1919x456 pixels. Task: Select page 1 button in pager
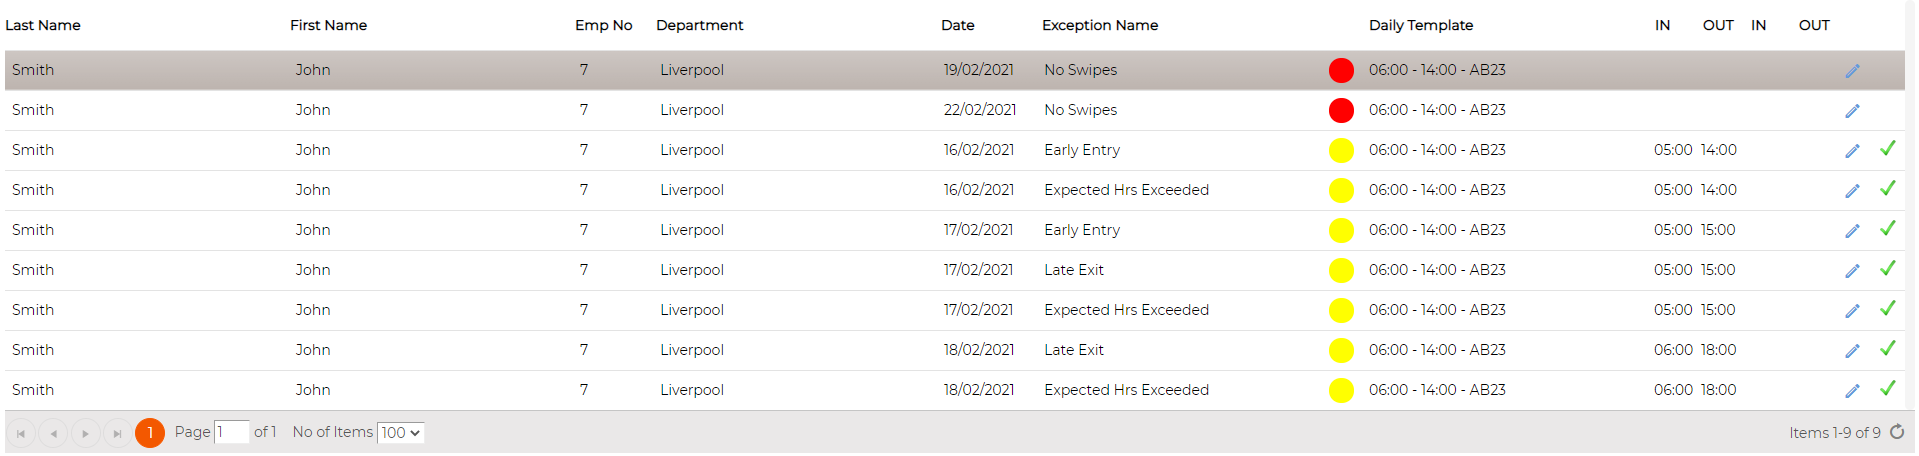pos(150,433)
